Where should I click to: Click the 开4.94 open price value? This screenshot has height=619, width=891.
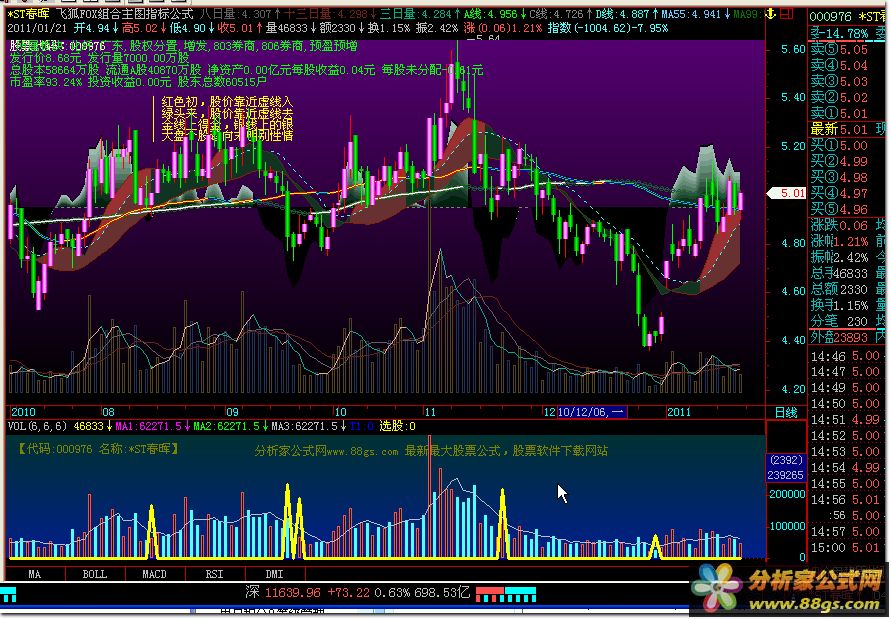(91, 28)
